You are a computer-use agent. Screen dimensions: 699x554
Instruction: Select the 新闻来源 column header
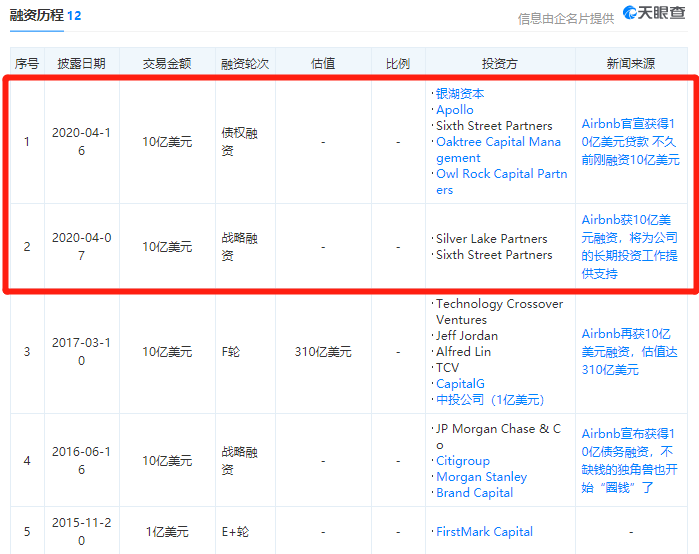(631, 63)
